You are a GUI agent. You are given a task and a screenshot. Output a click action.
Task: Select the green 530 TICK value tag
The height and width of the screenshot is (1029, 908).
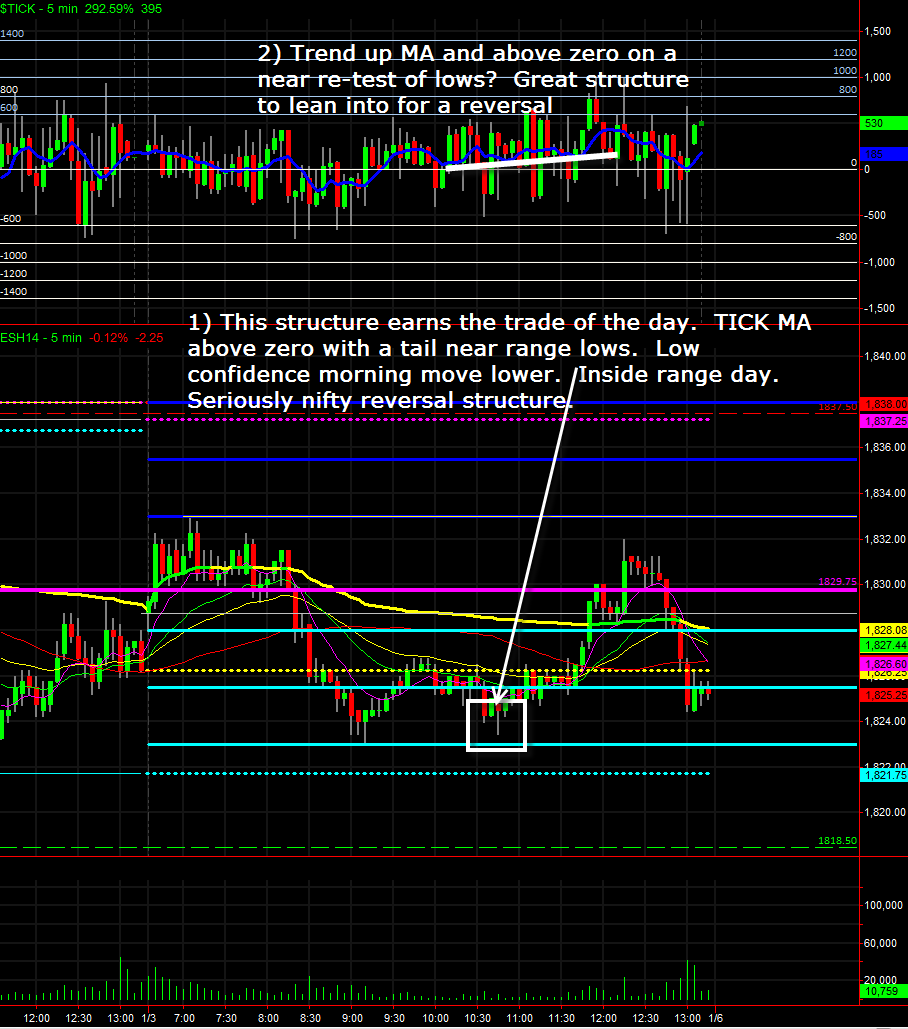click(884, 123)
